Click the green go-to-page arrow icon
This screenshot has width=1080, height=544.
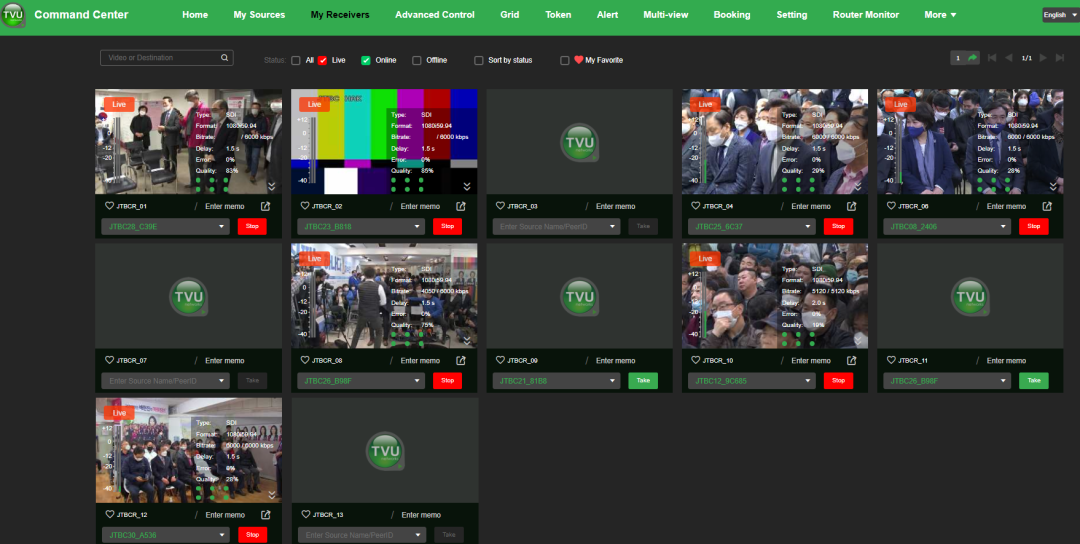coord(973,58)
